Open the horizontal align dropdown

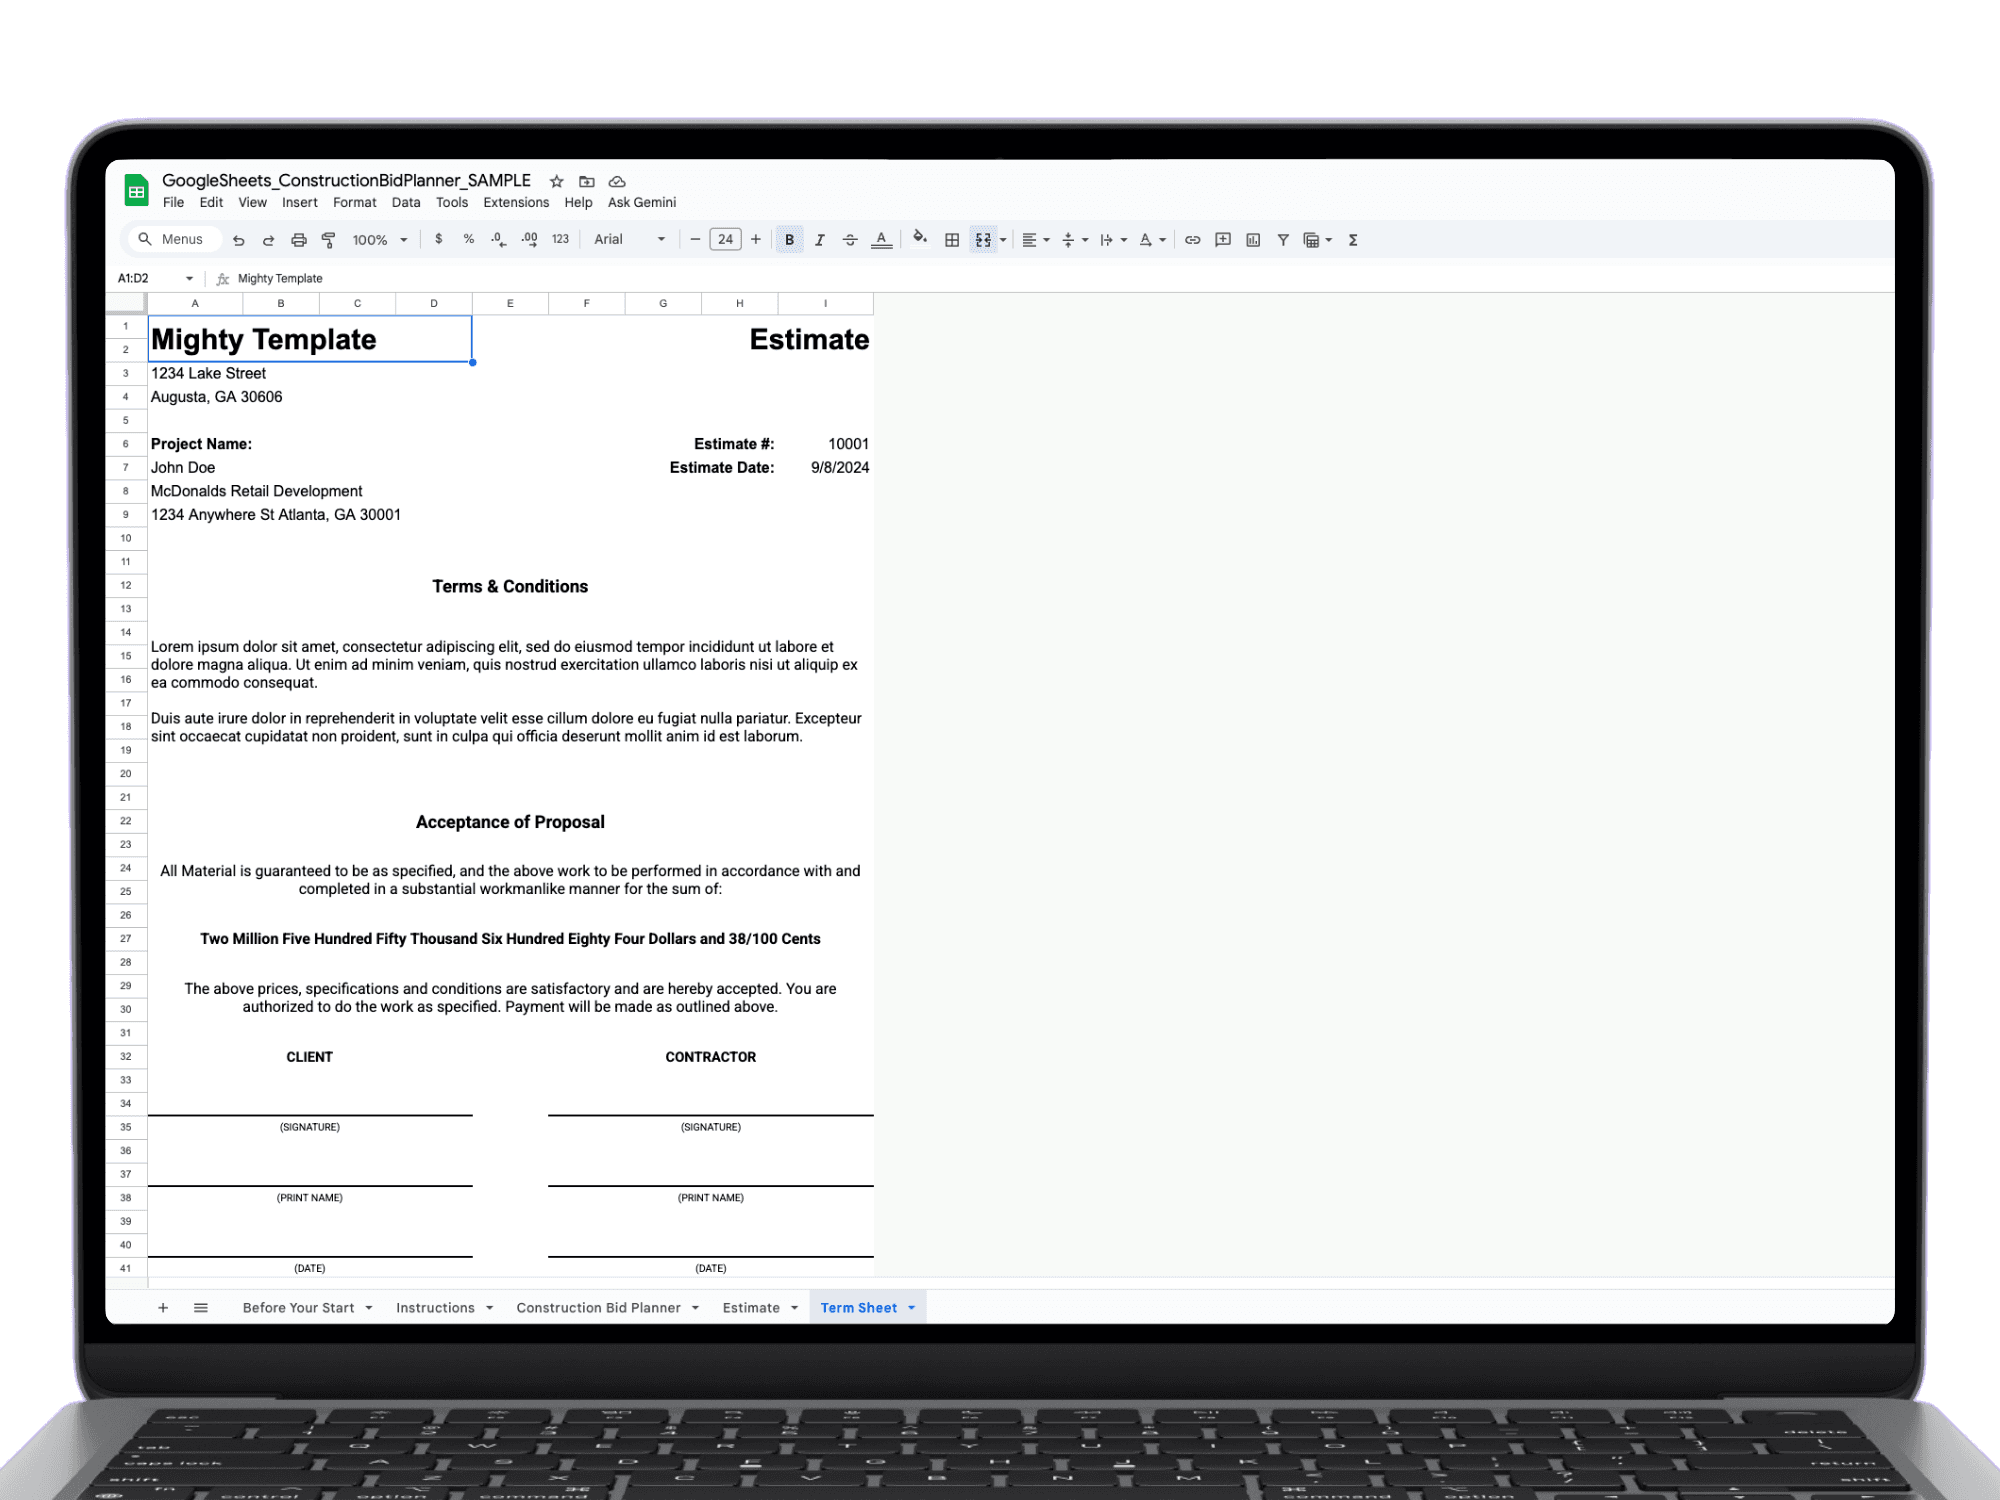[1036, 240]
